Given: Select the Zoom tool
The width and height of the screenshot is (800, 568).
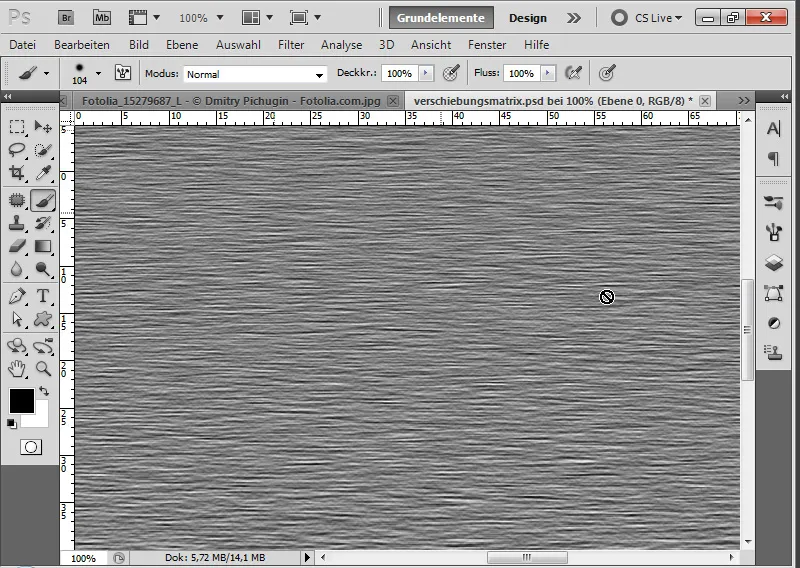Looking at the screenshot, I should 43,368.
